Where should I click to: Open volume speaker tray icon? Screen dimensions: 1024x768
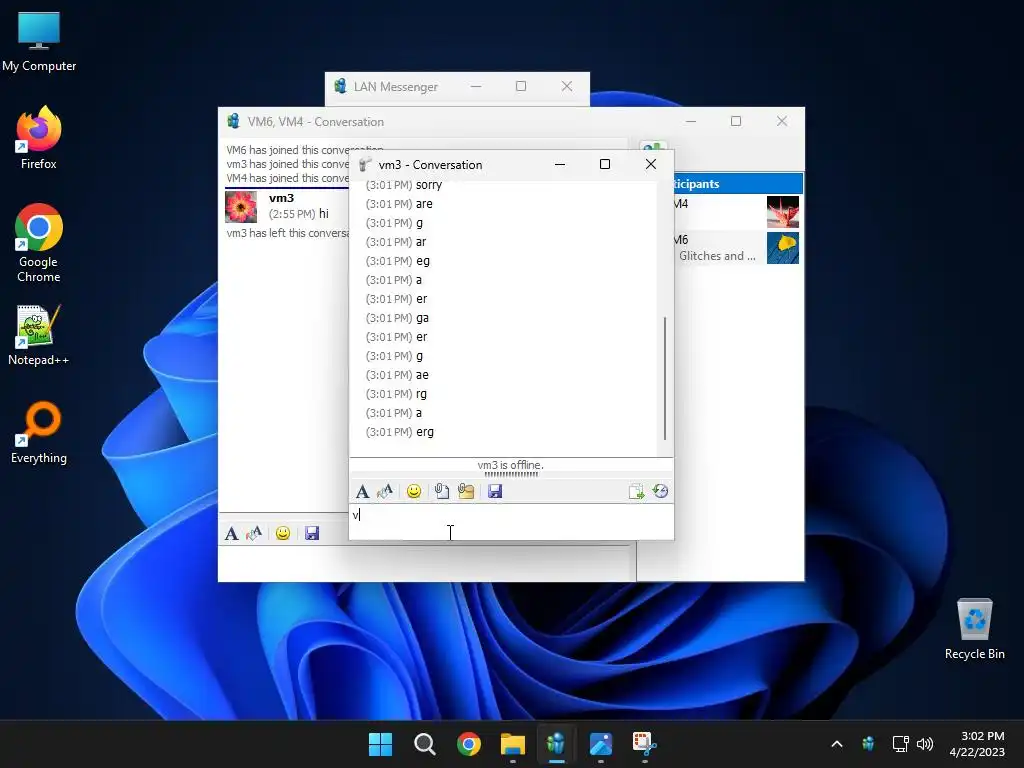[x=925, y=744]
